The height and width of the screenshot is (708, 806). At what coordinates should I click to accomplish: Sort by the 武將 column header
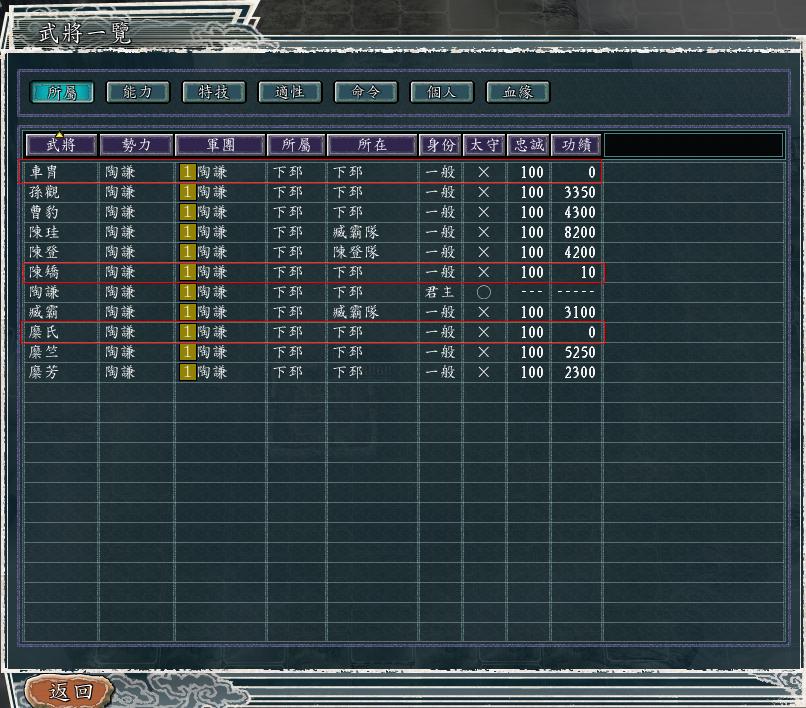pos(61,145)
